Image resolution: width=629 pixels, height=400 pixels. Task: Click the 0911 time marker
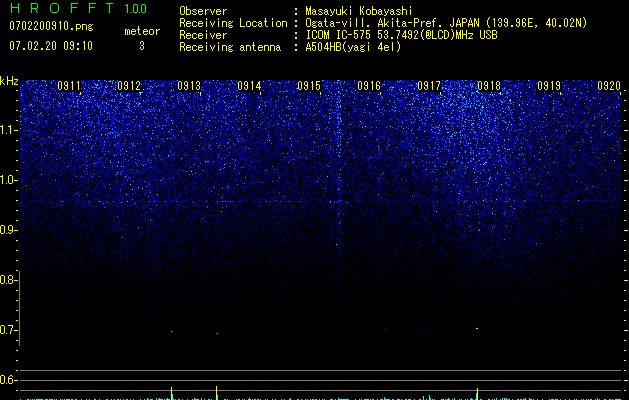tap(69, 86)
